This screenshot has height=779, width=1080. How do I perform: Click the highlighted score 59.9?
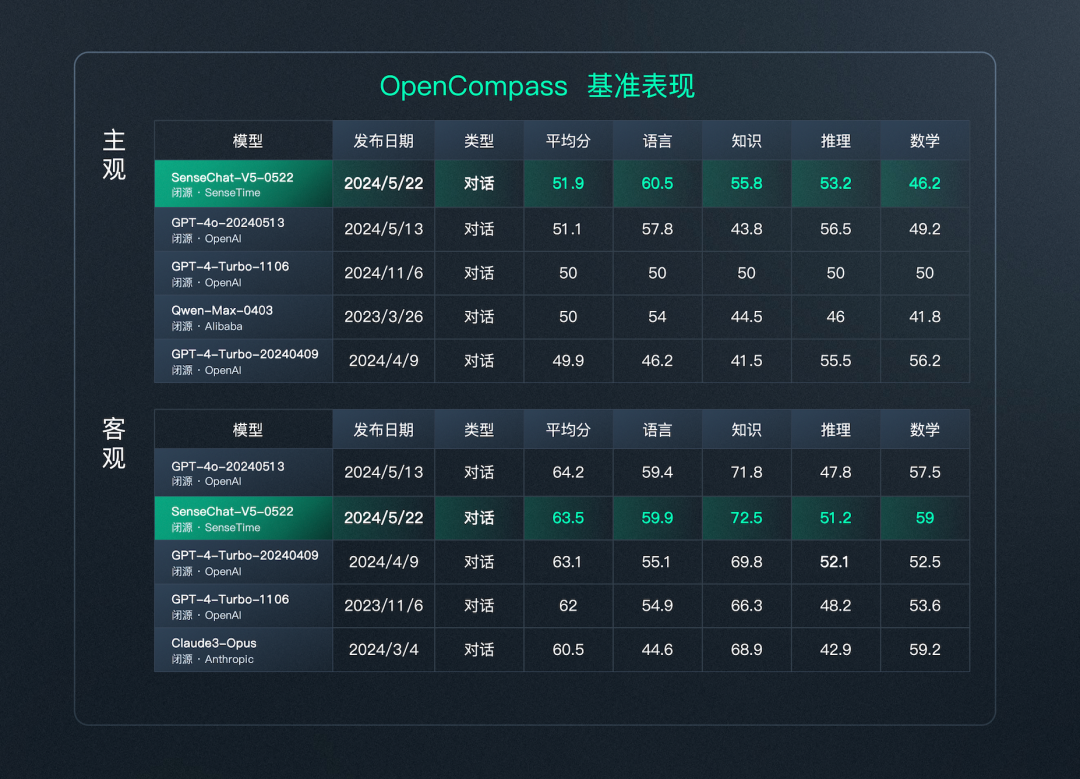pos(657,518)
